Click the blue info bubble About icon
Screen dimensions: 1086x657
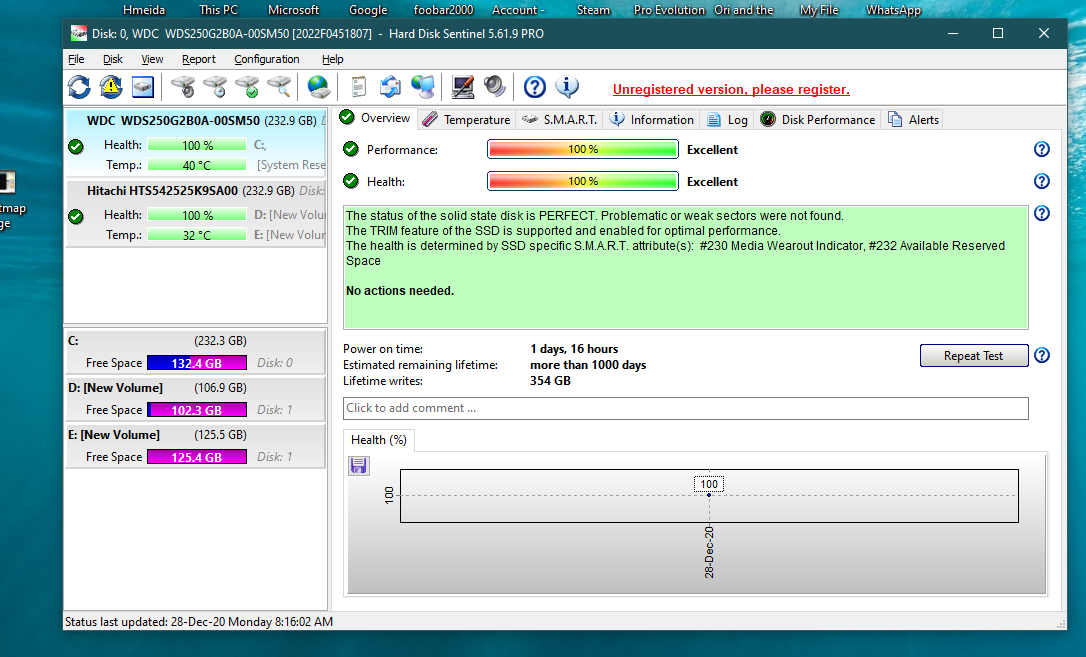tap(567, 87)
